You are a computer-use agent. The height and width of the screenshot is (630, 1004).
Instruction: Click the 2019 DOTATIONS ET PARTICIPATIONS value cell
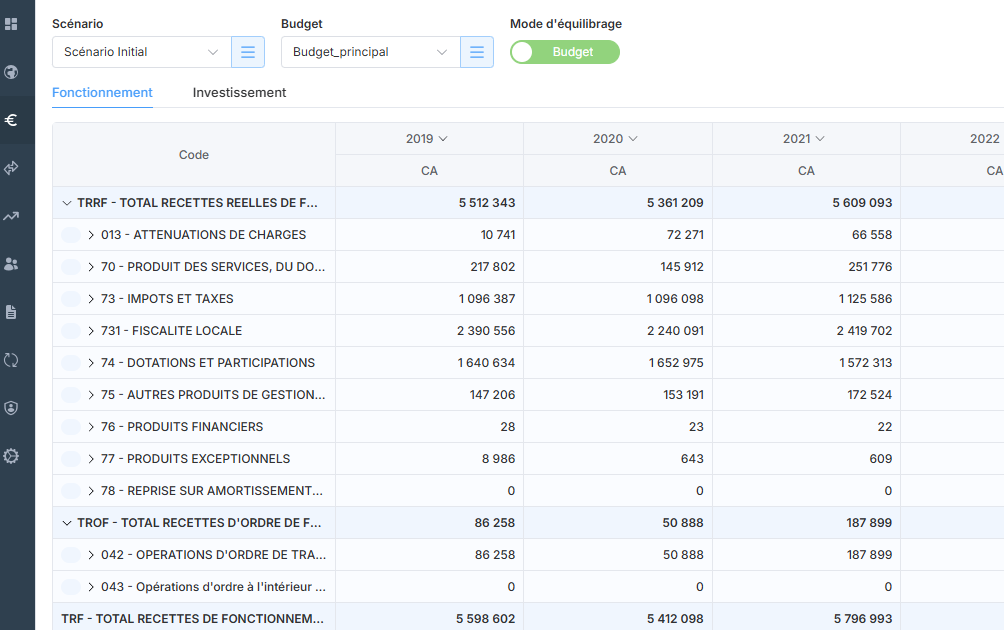click(429, 363)
